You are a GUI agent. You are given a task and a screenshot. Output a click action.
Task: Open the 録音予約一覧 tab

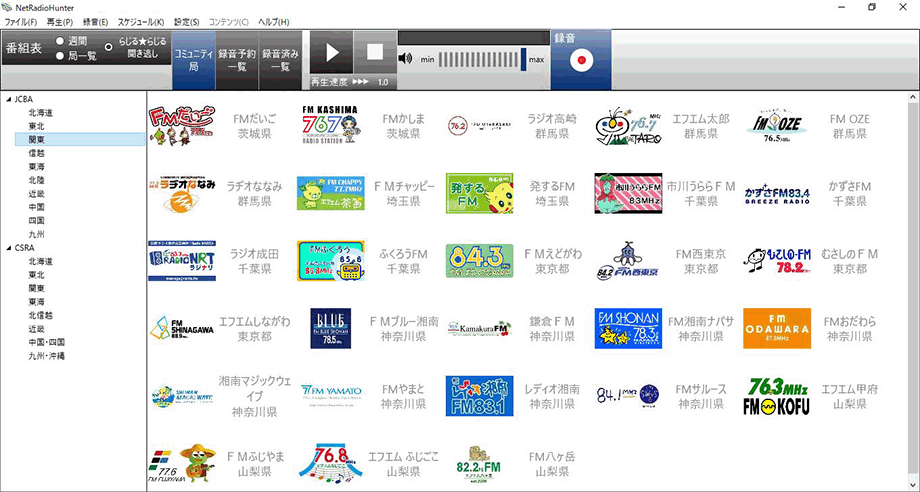237,60
